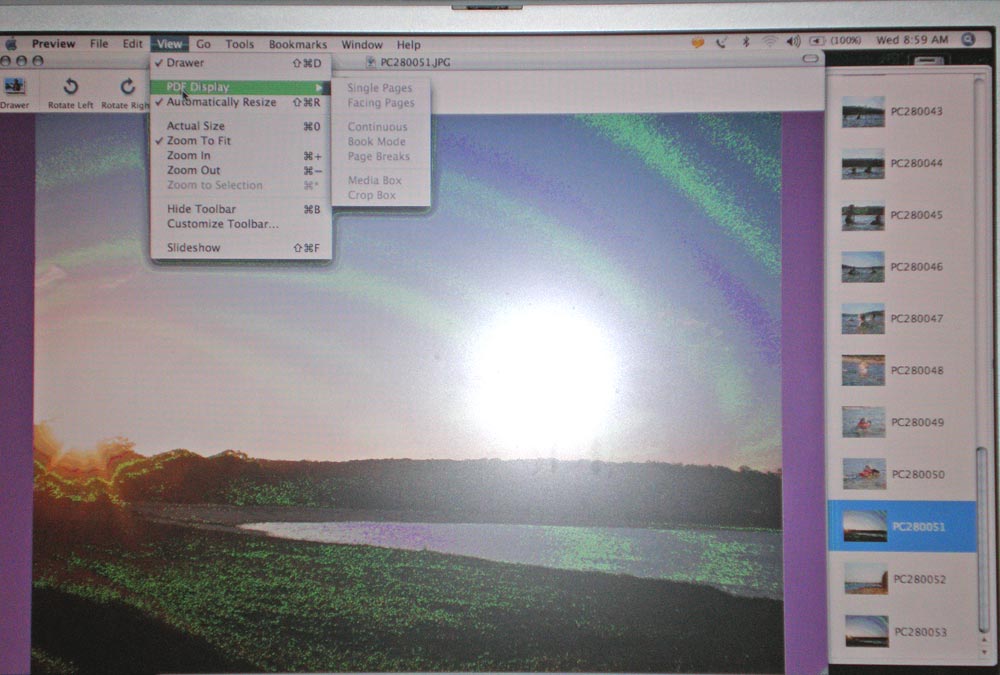Click the phone icon in the menu bar

pos(721,43)
